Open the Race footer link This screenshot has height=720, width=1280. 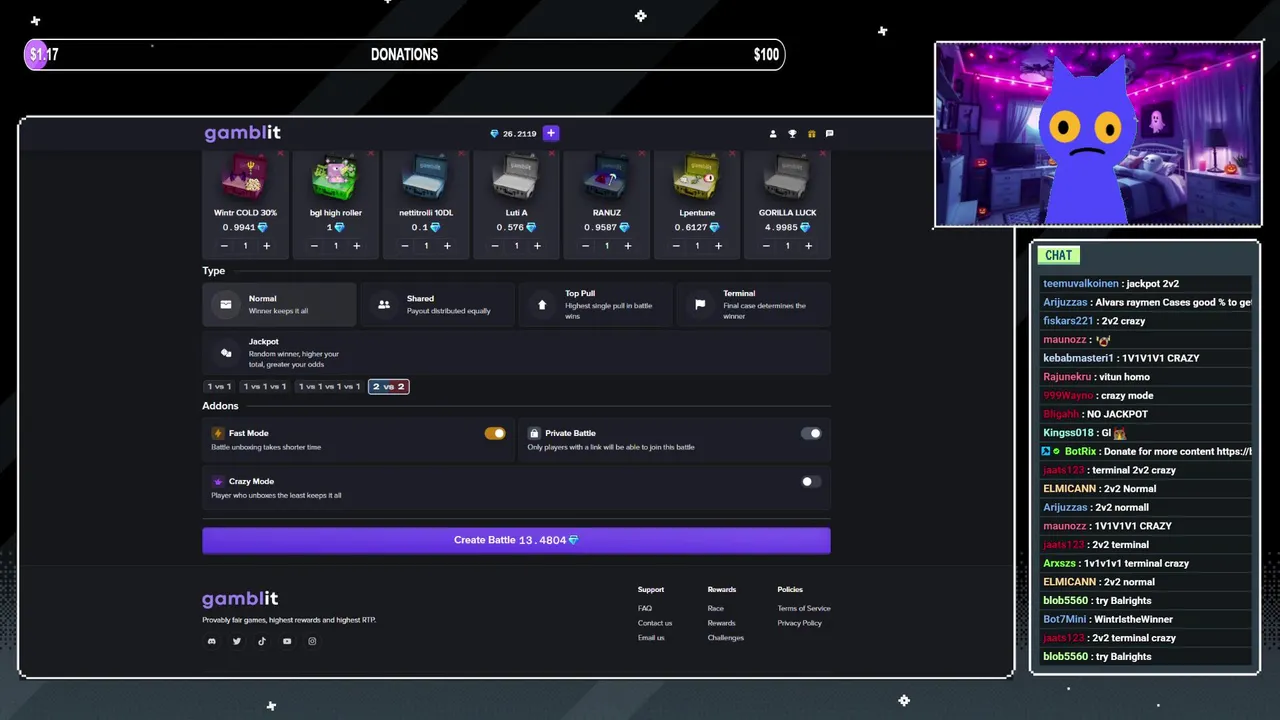pyautogui.click(x=715, y=608)
